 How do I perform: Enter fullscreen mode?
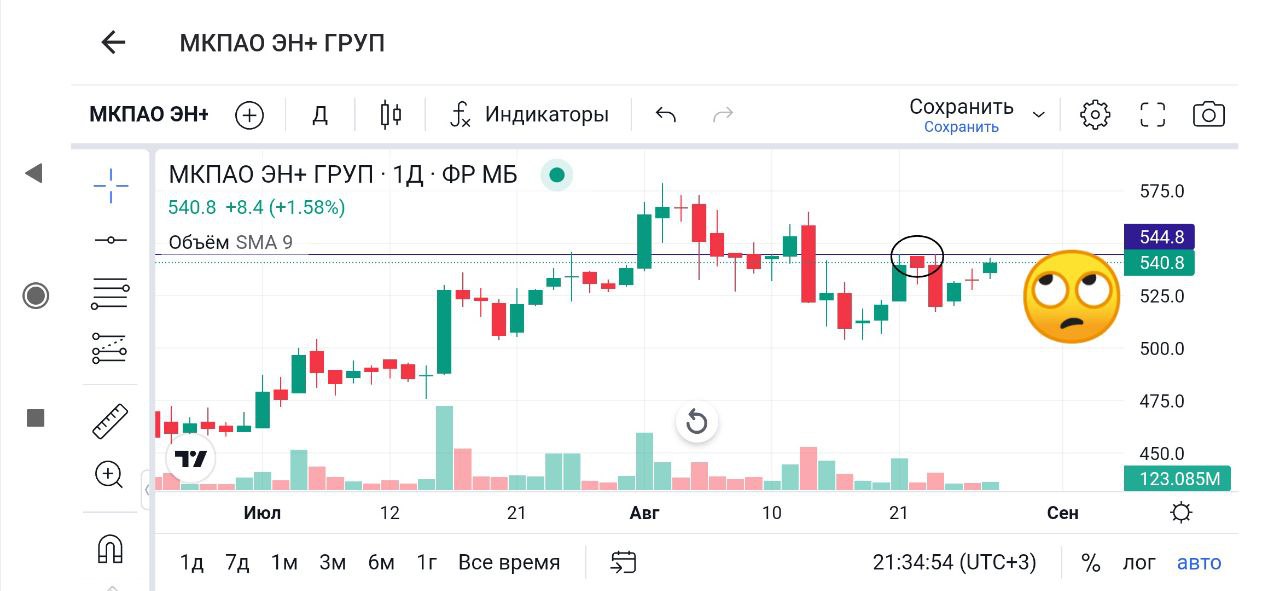(x=1153, y=114)
